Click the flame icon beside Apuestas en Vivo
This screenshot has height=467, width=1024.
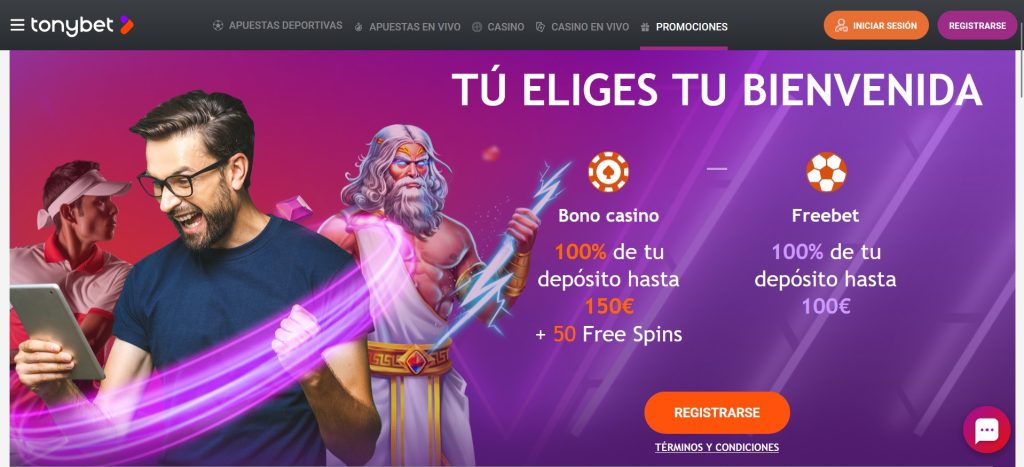click(359, 27)
